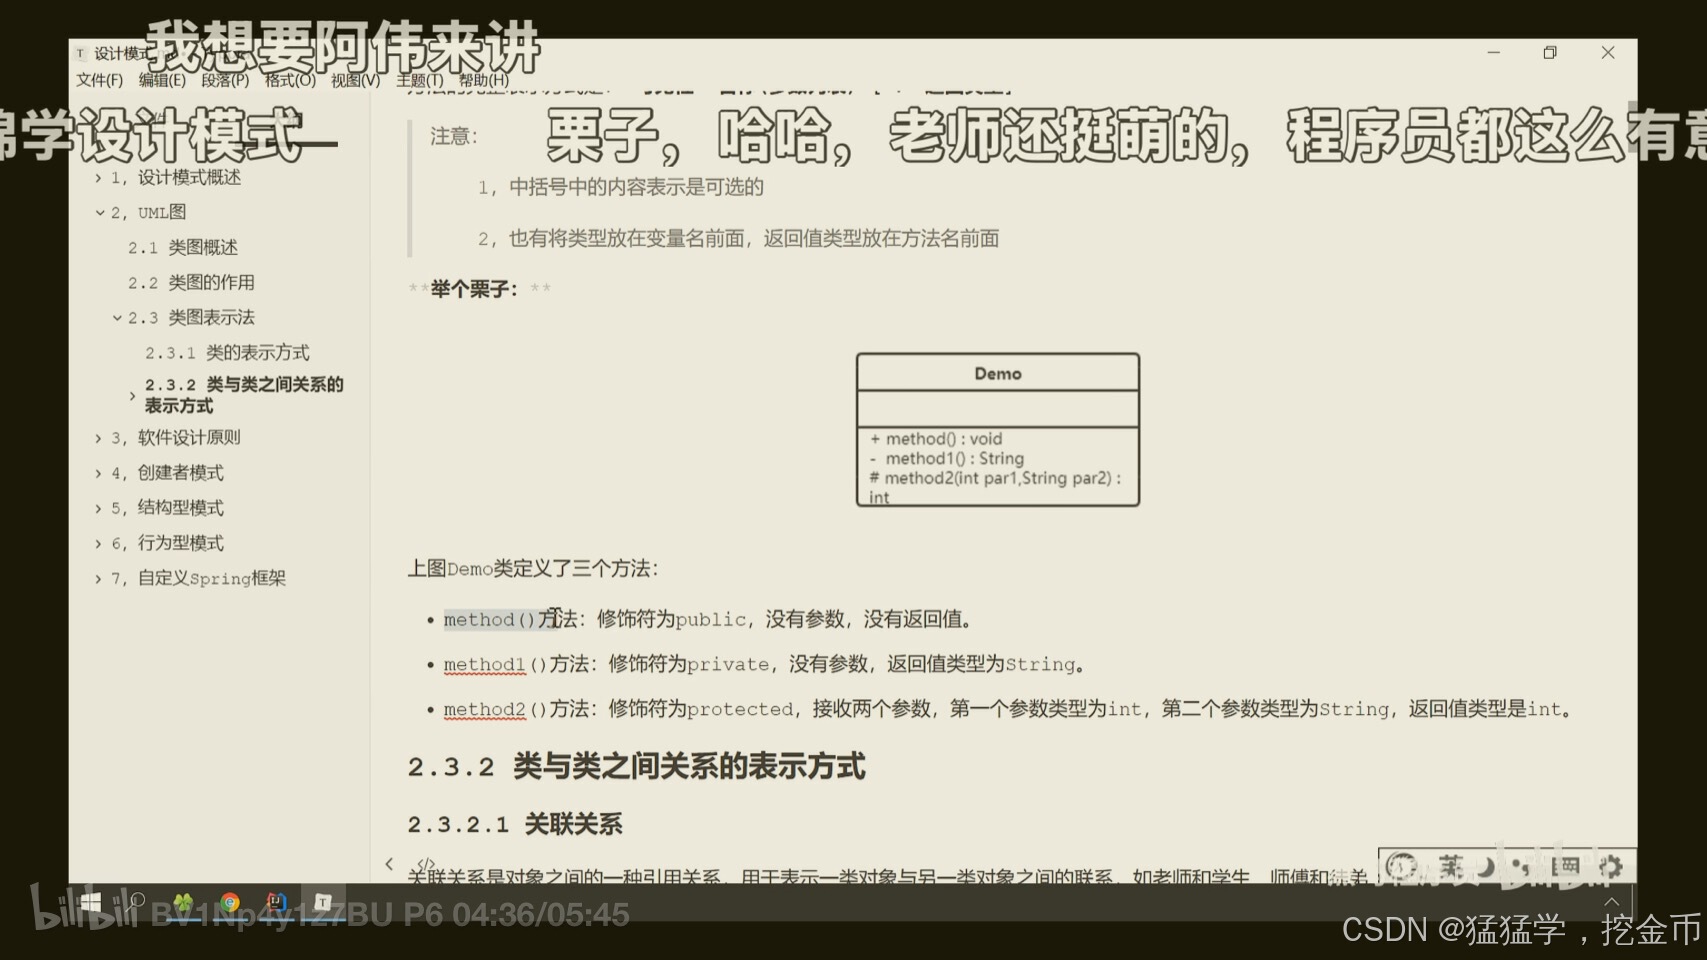Screen dimensions: 1707x960
Task: Hide the sidebar with the back chevron
Action: [389, 864]
